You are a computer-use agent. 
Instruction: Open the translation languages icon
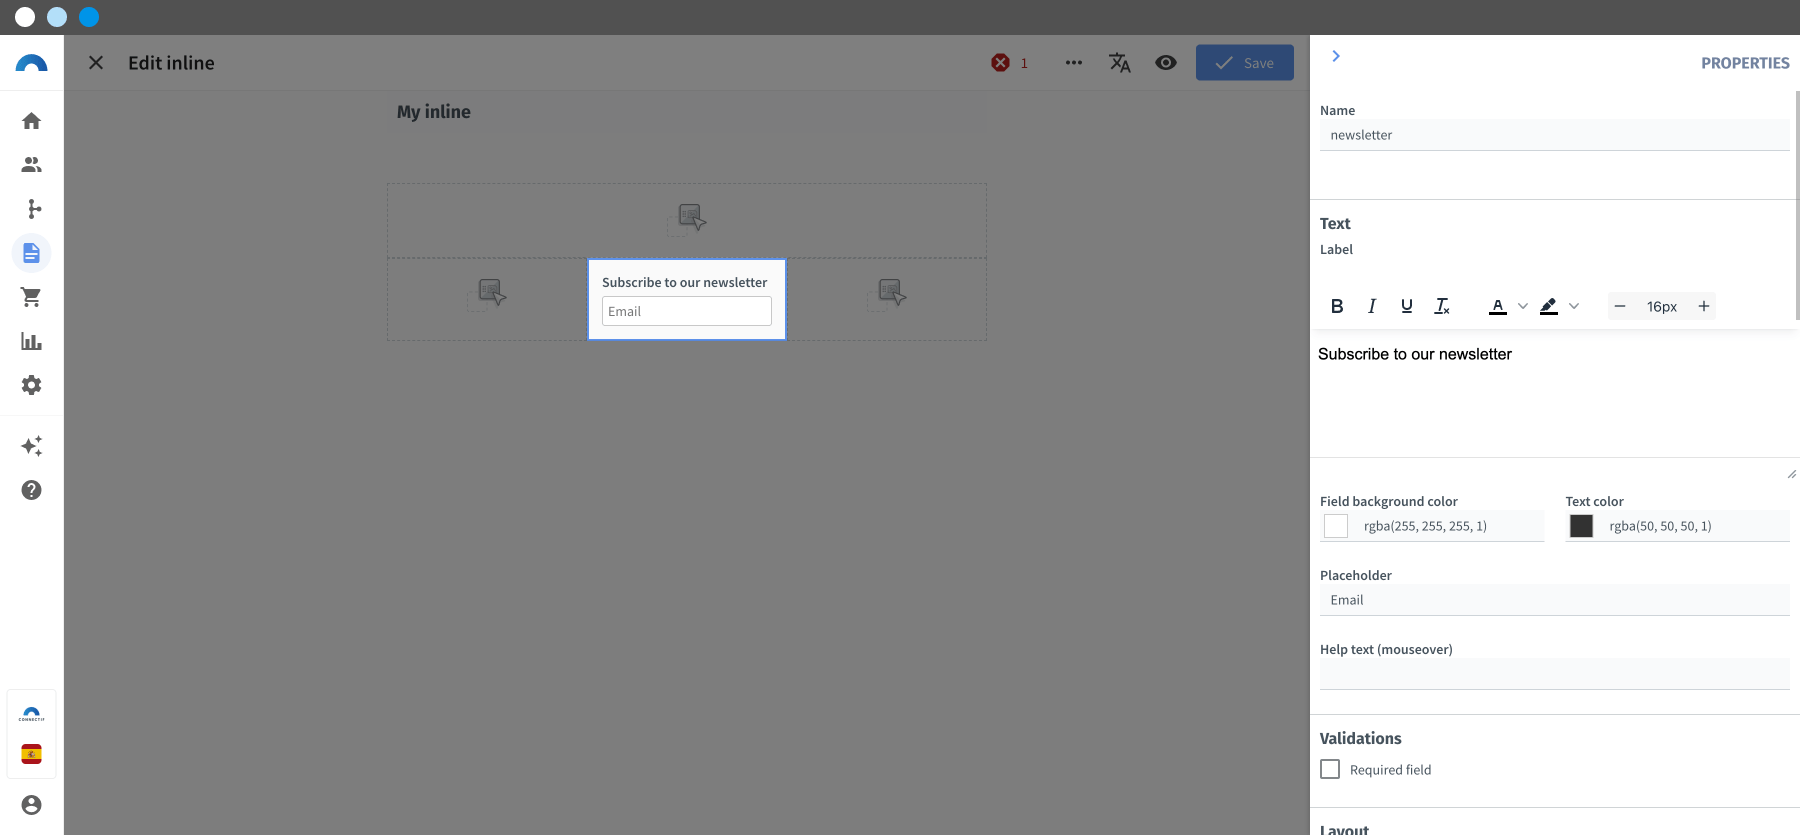[x=1120, y=63]
